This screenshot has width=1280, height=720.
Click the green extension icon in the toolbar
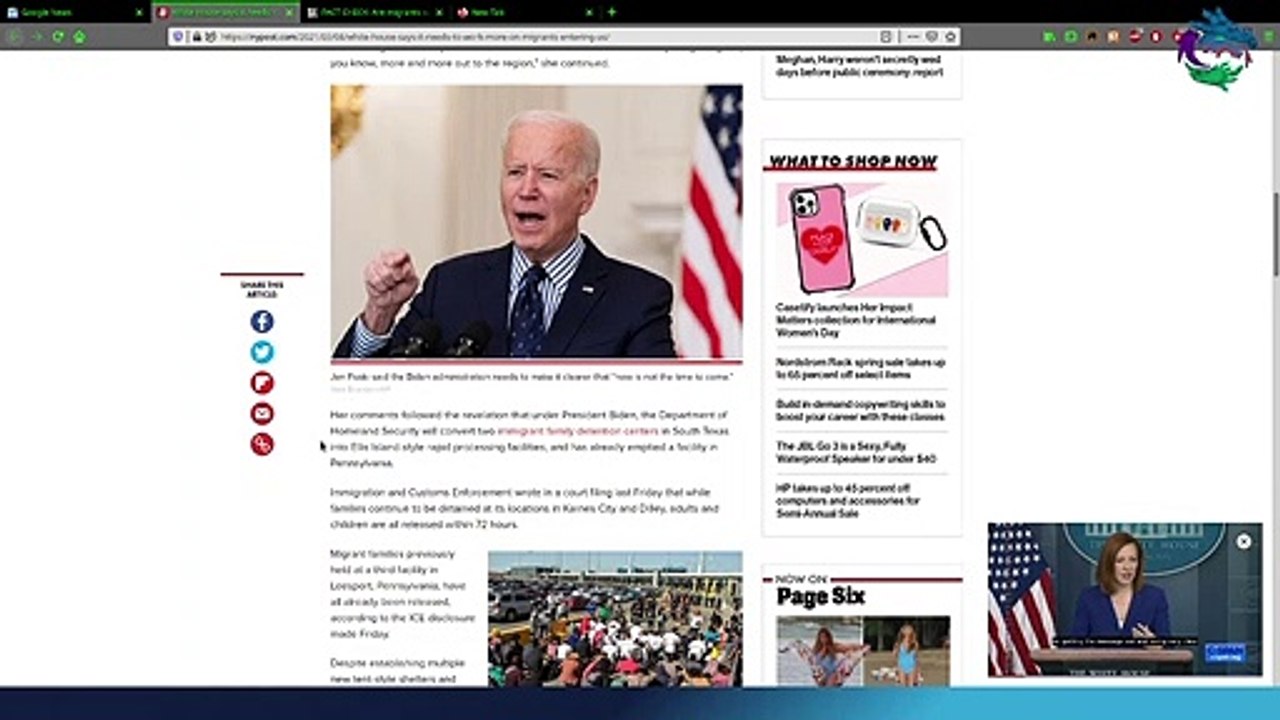pyautogui.click(x=1048, y=36)
